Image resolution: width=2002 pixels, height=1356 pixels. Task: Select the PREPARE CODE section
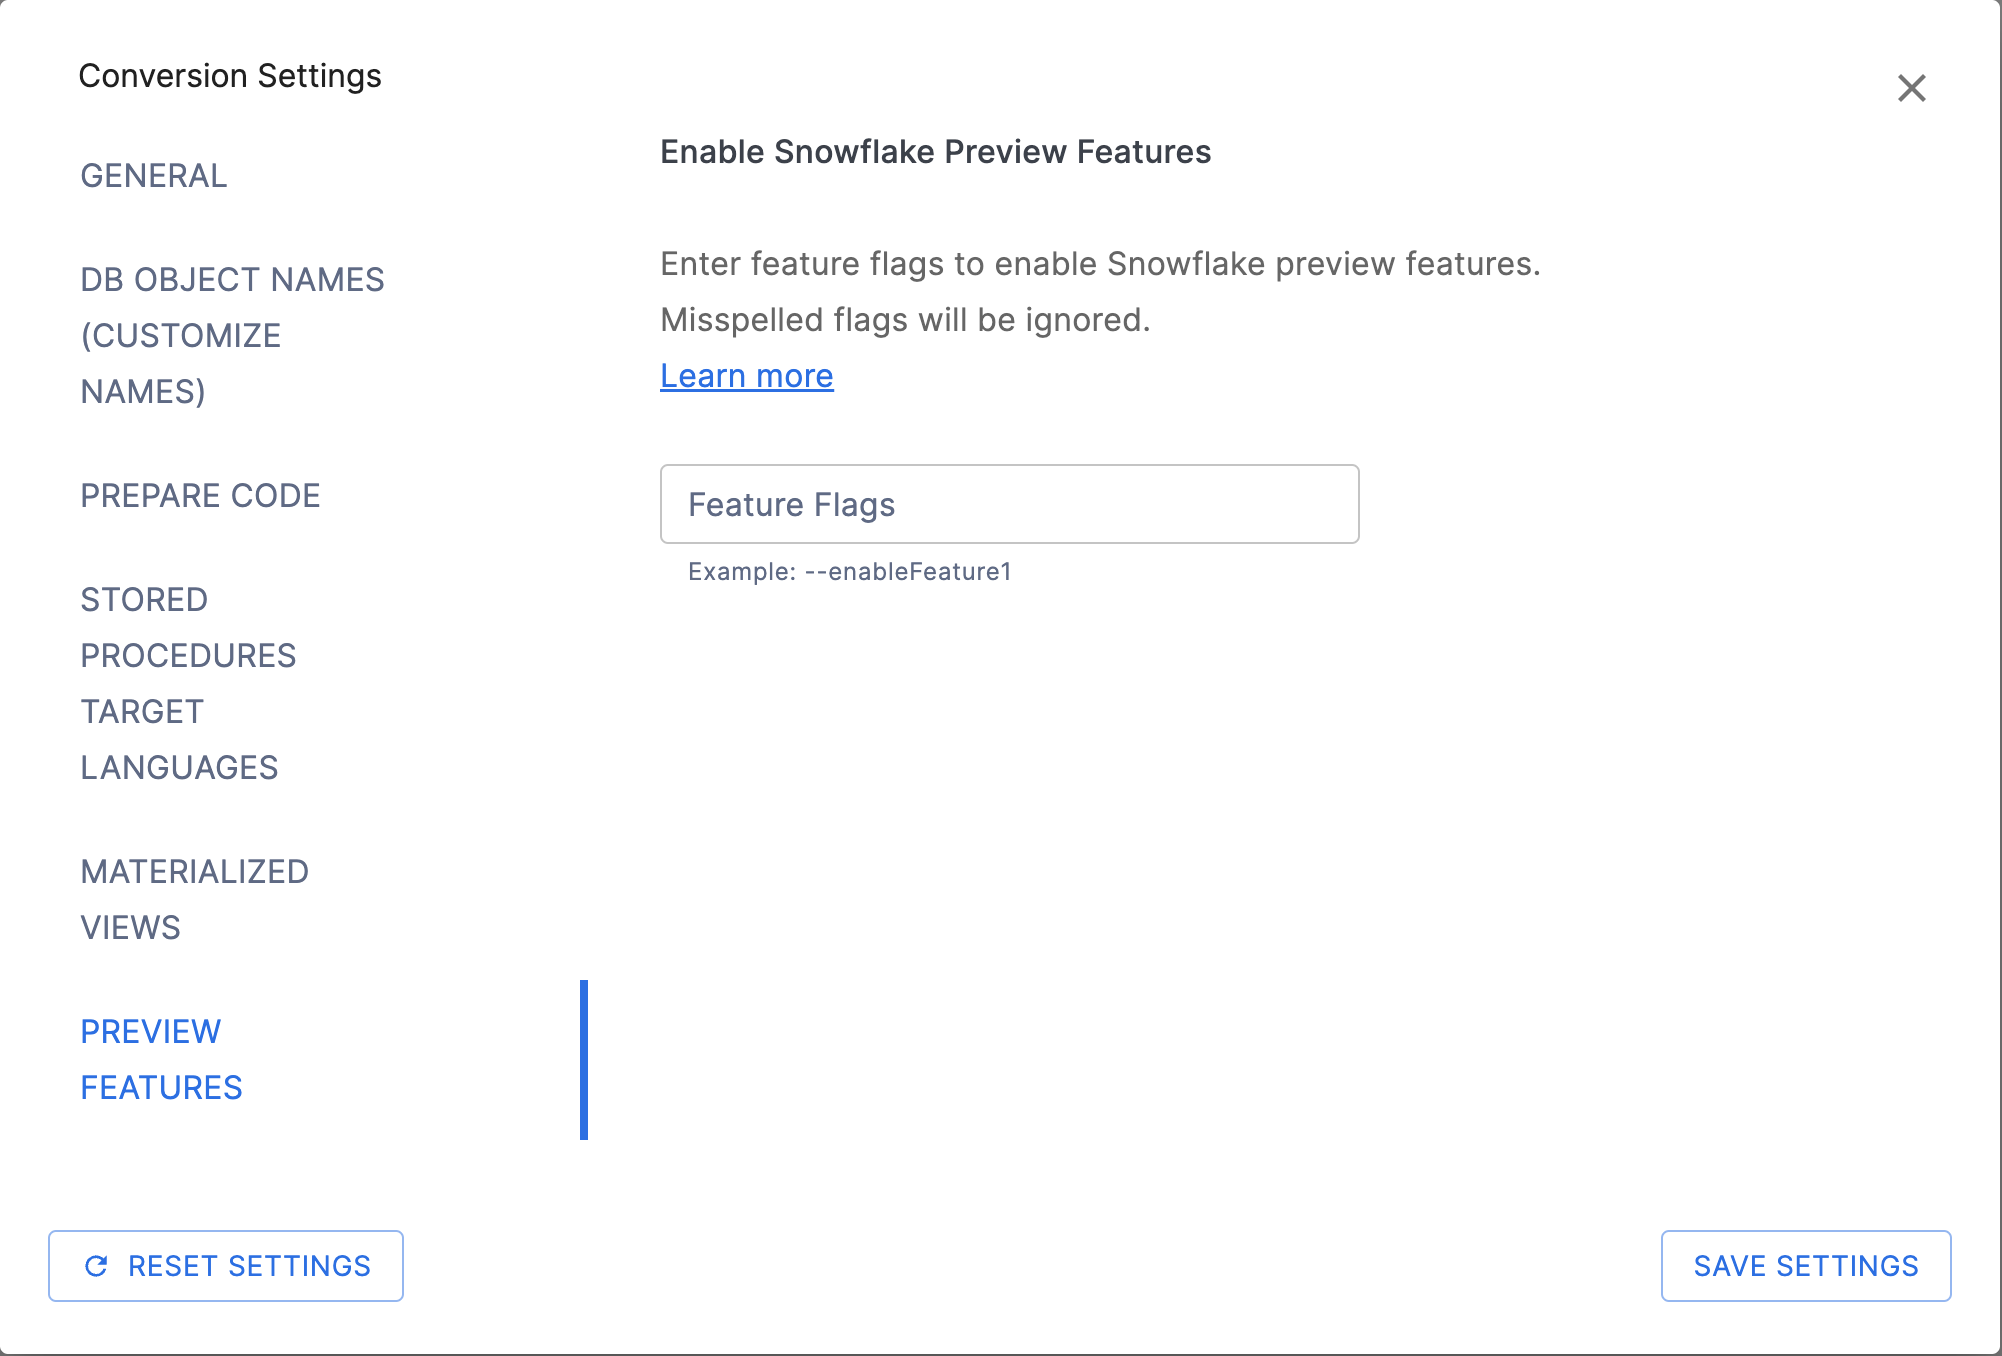coord(200,496)
